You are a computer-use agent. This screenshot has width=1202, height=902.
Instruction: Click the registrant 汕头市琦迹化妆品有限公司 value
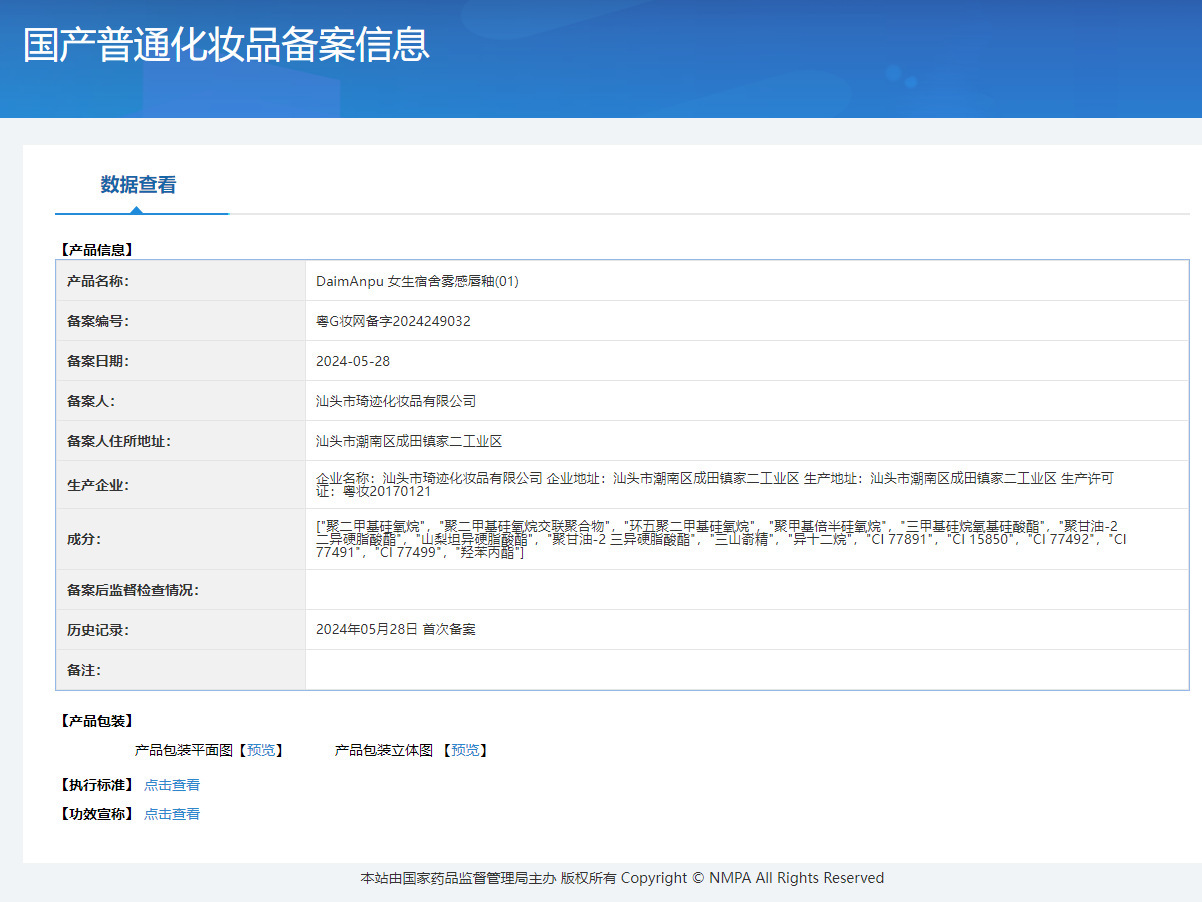point(396,401)
